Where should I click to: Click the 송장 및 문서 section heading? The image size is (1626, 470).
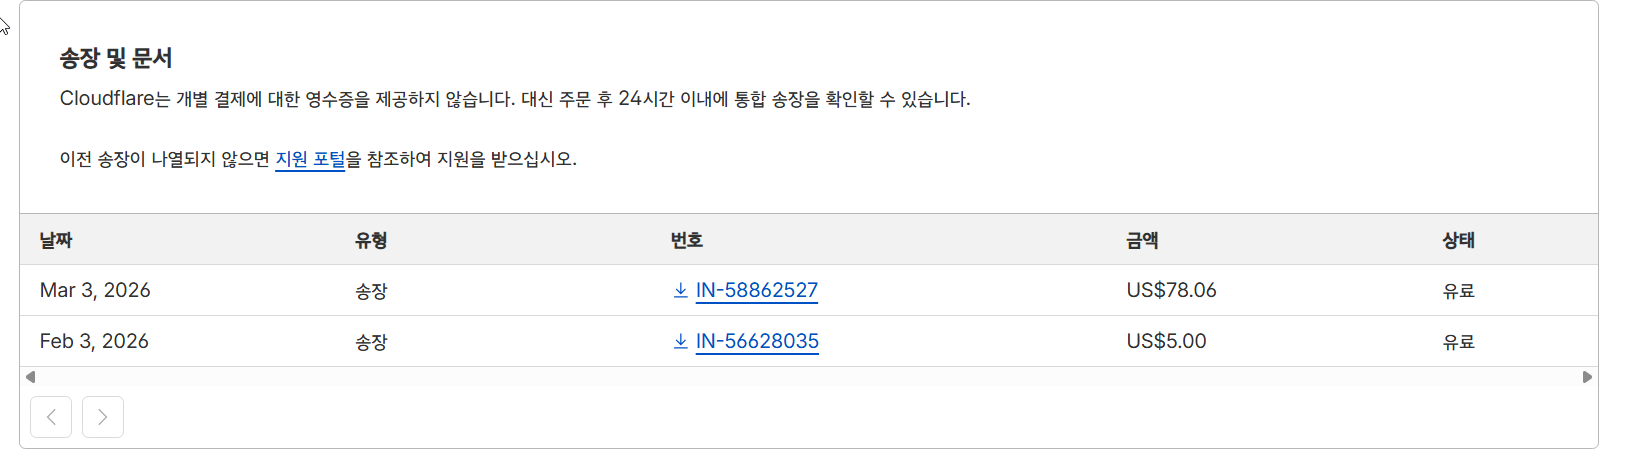116,58
